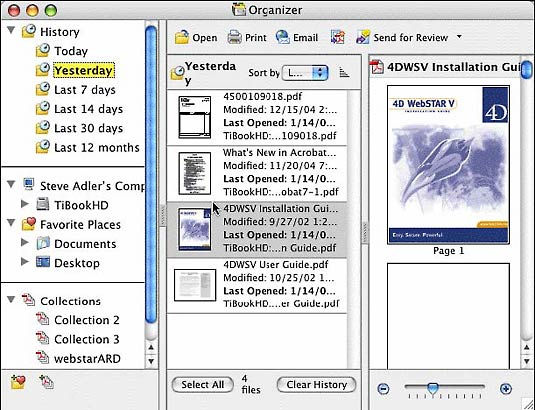This screenshot has width=535, height=410.
Task: Select the Today history clock icon
Action: point(43,50)
